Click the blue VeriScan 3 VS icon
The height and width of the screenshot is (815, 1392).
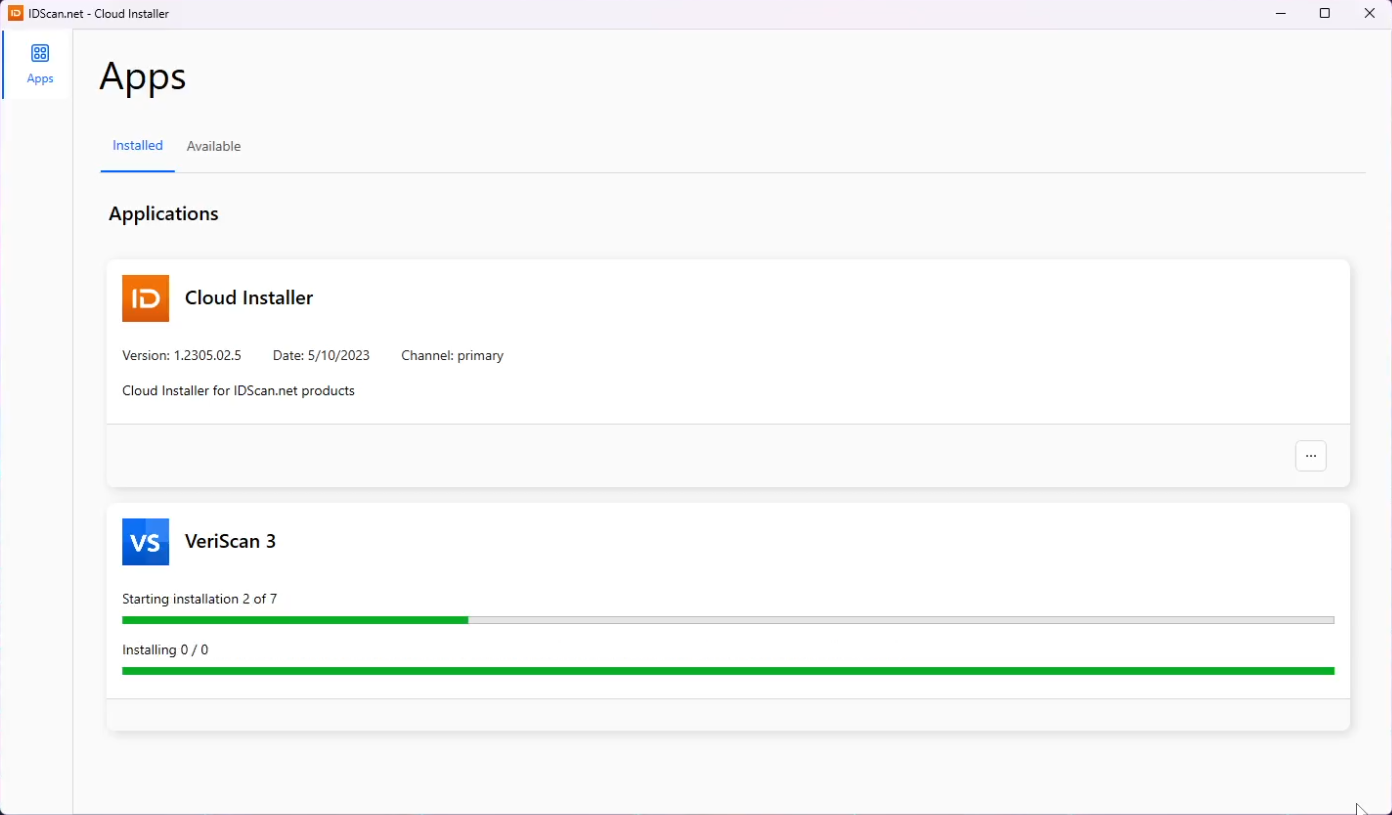coord(145,542)
